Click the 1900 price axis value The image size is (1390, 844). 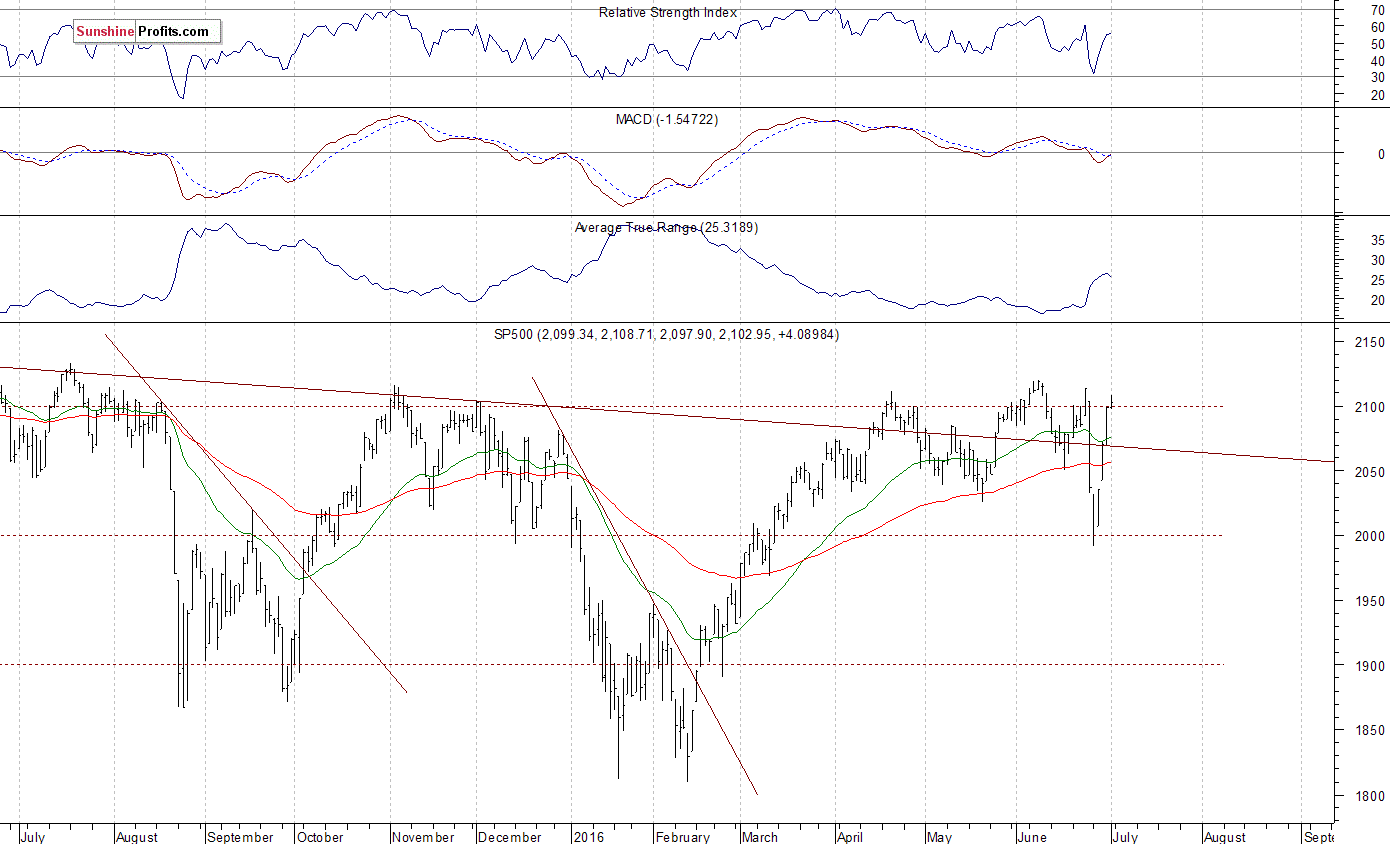[x=1369, y=666]
